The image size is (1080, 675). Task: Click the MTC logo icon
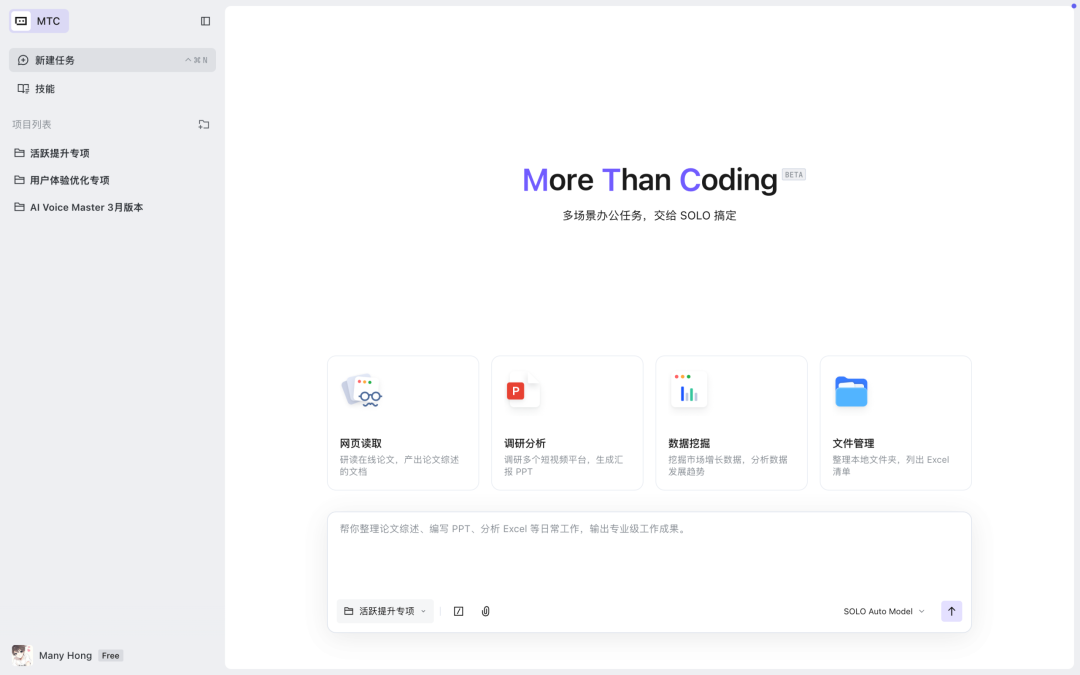coord(20,20)
